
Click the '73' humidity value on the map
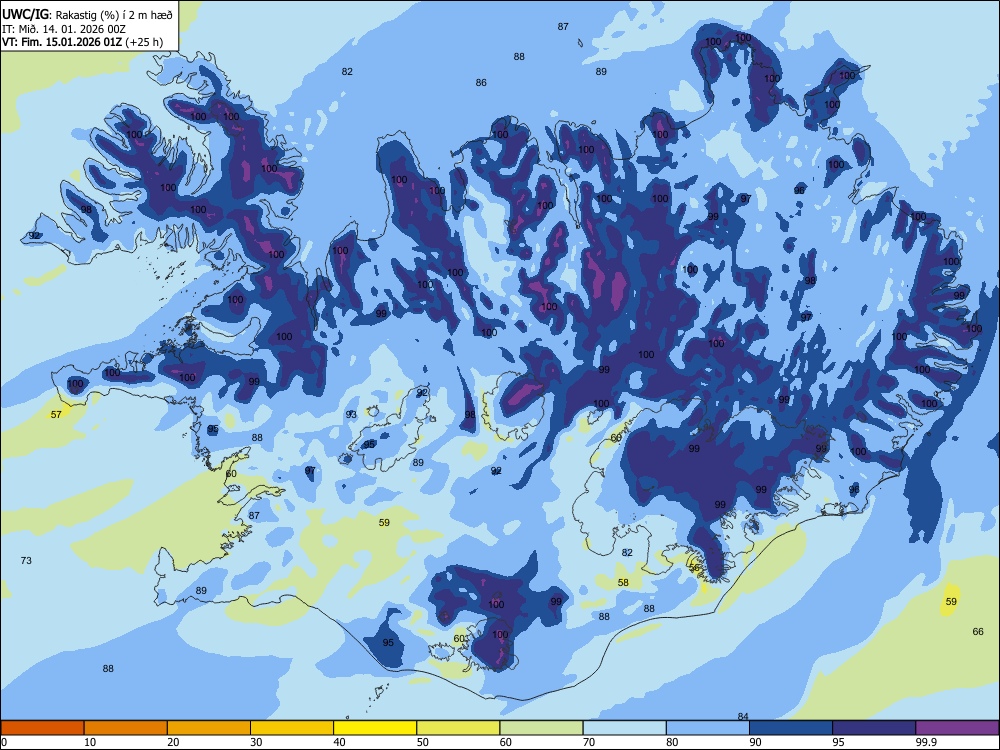pyautogui.click(x=26, y=561)
